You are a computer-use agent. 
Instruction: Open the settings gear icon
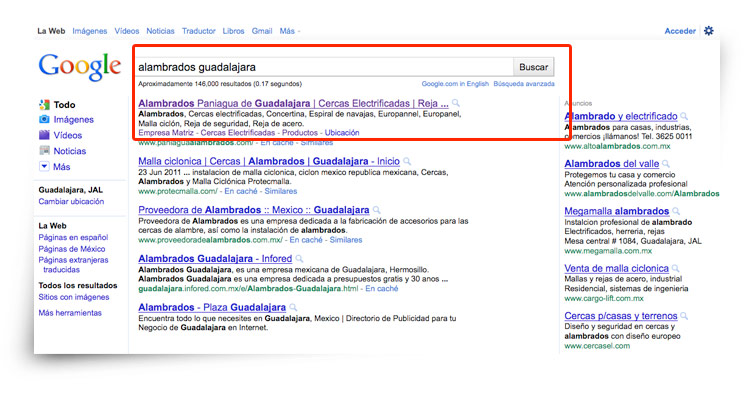click(709, 31)
